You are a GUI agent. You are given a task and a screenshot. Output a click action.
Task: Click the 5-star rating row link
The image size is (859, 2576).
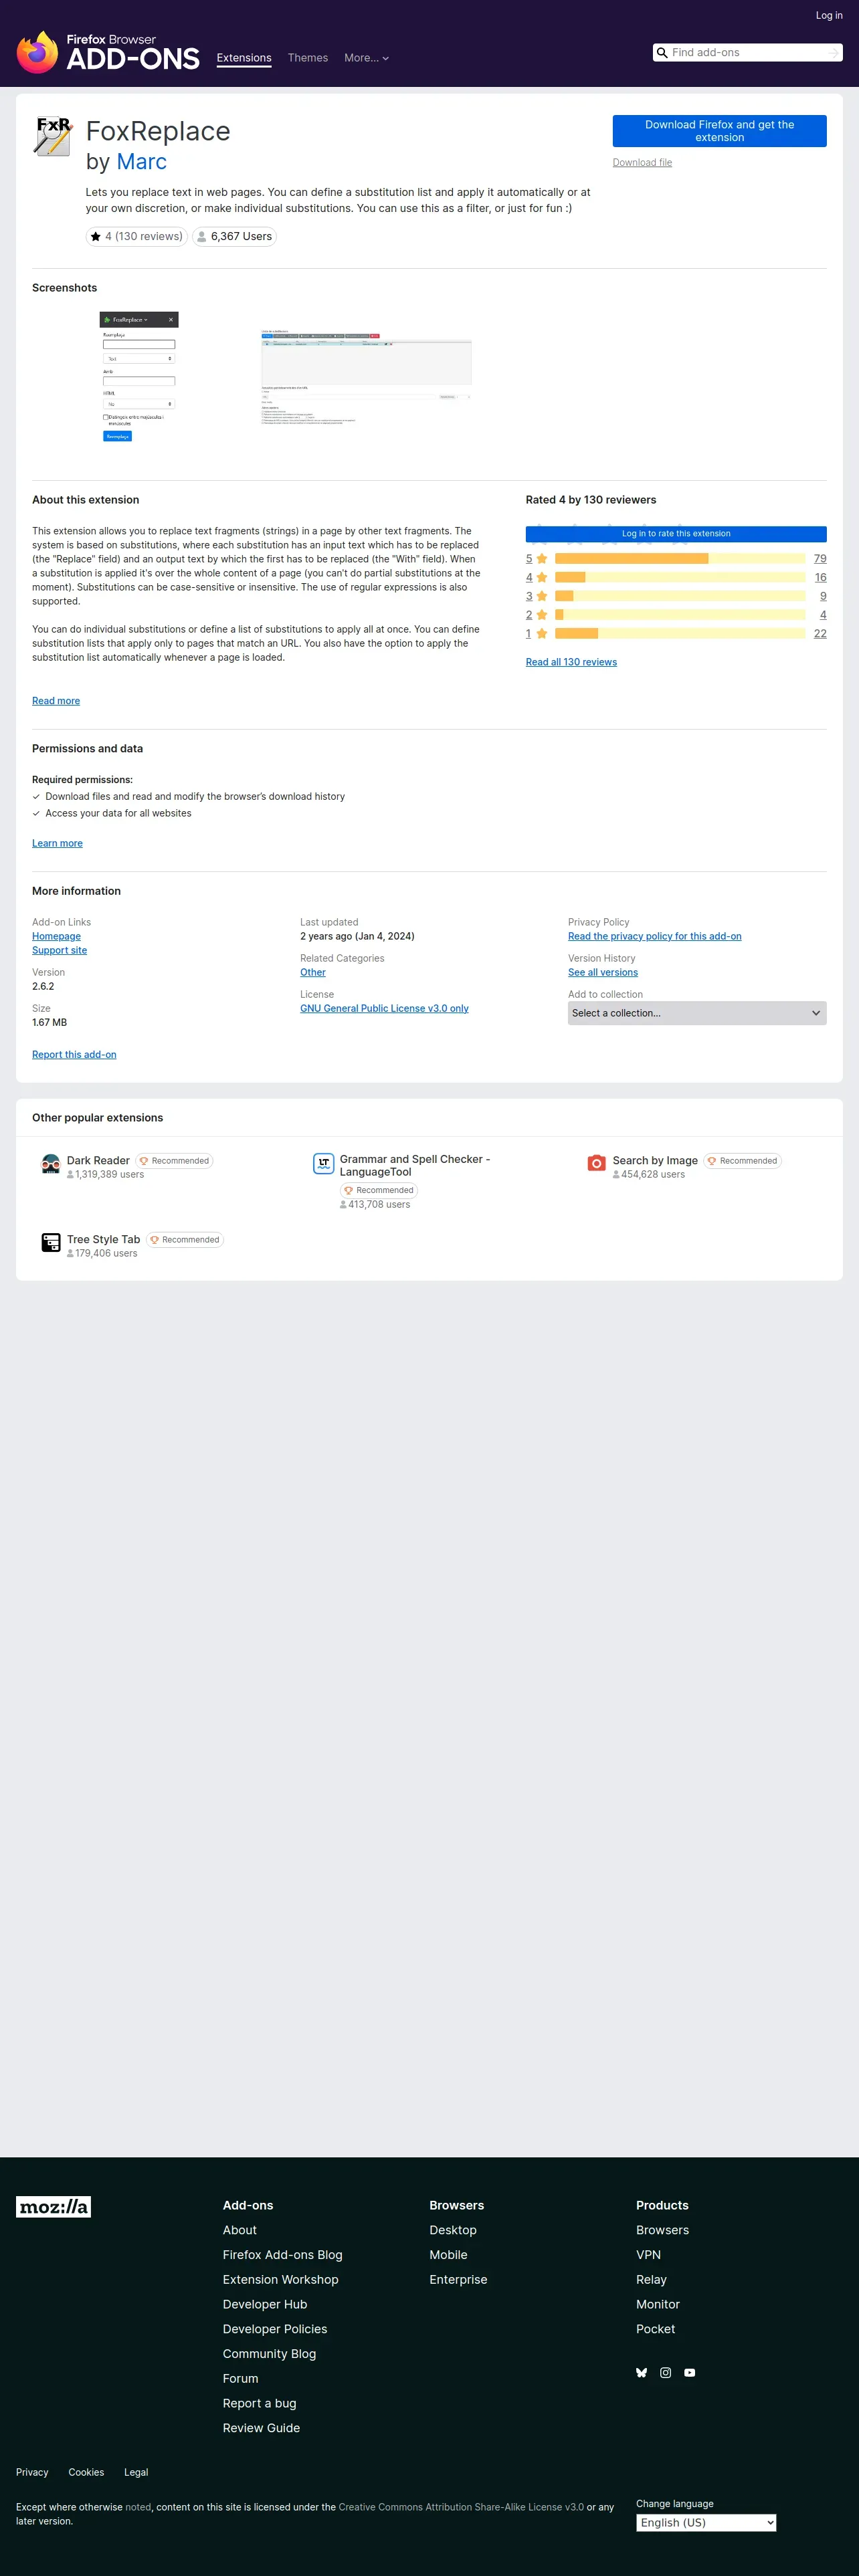coord(536,559)
